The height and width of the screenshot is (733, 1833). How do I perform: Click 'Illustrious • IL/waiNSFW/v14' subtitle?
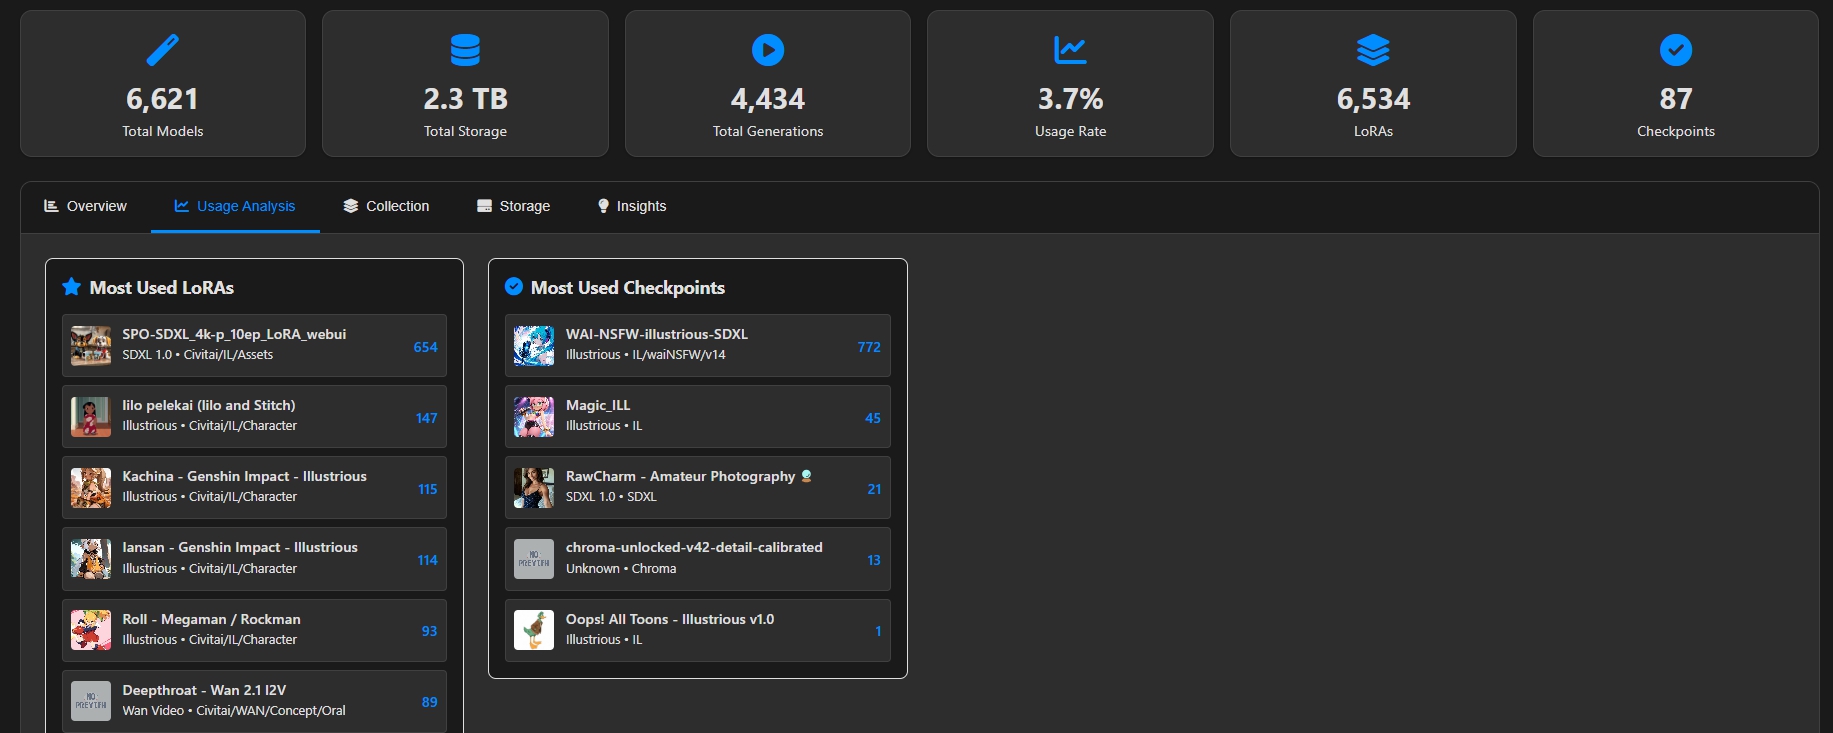coord(646,355)
